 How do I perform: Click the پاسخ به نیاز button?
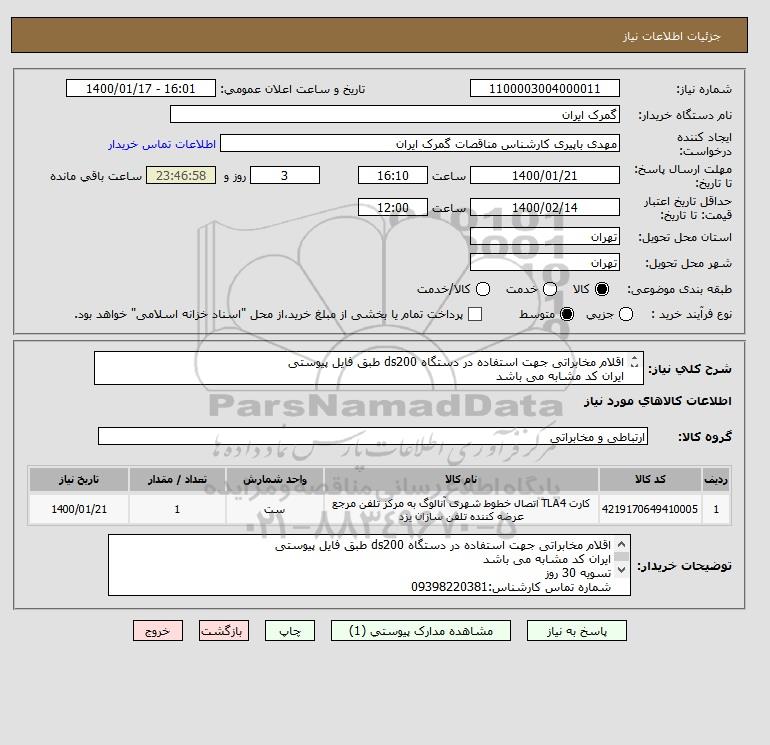[577, 631]
